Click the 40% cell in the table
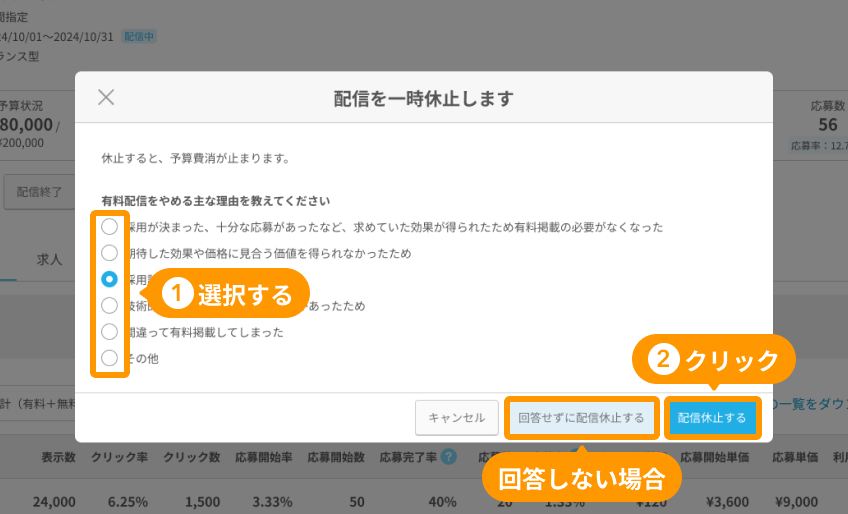 [442, 502]
